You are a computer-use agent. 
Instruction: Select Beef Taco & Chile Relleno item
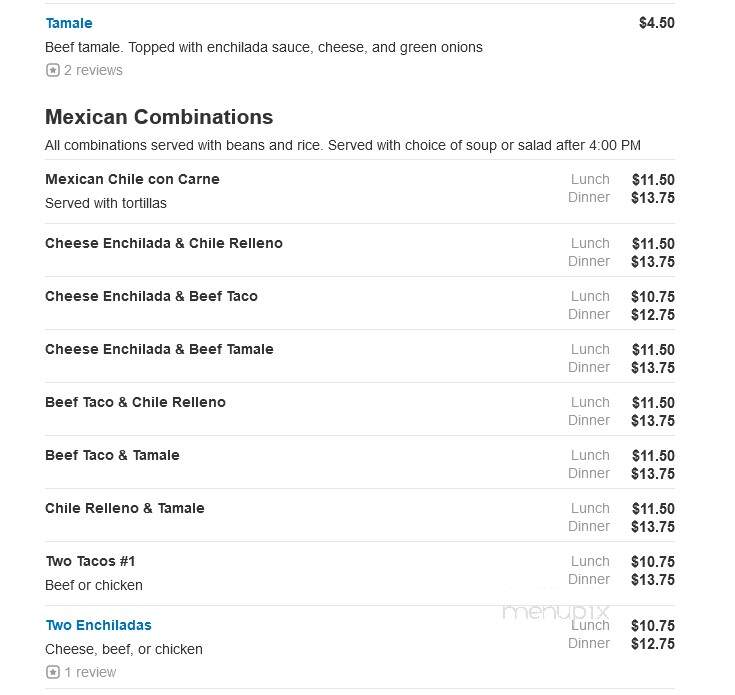[135, 402]
